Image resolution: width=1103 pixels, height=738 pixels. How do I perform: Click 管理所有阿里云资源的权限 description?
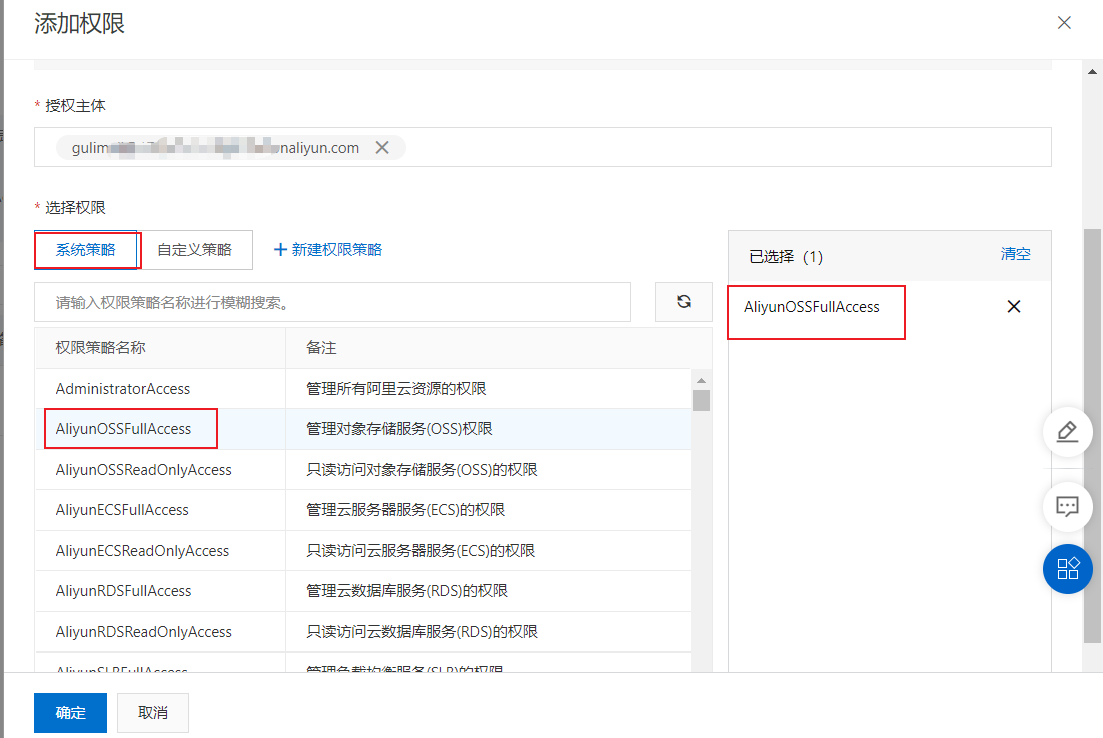pyautogui.click(x=396, y=389)
